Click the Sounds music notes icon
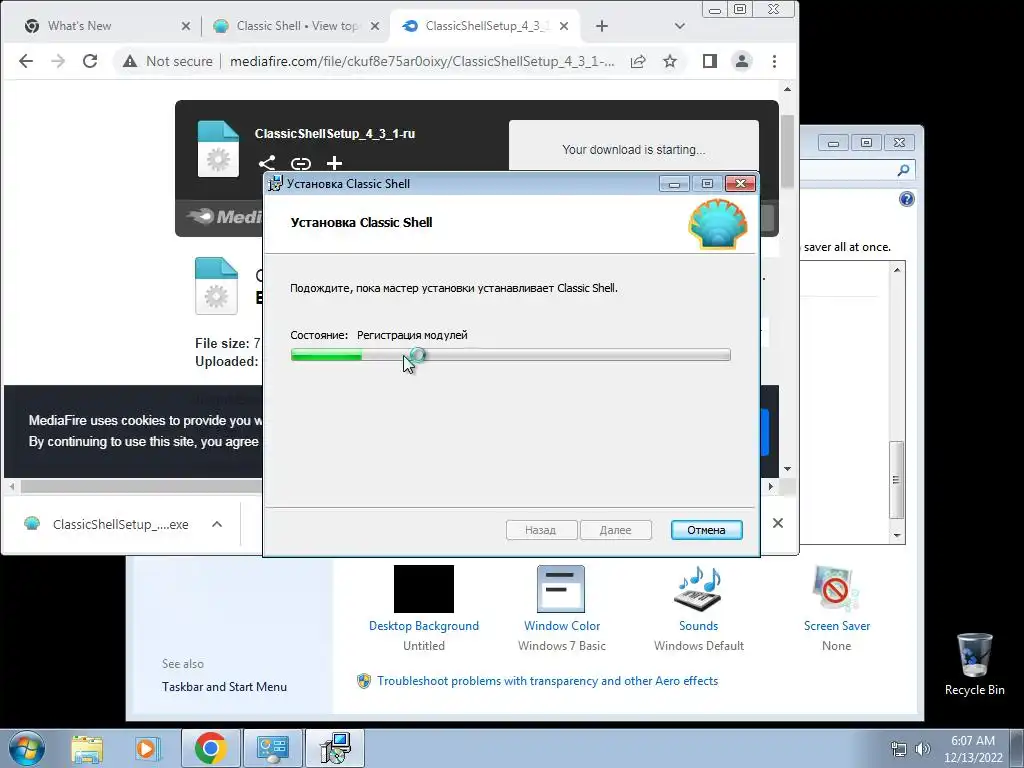The width and height of the screenshot is (1024, 768). [698, 589]
